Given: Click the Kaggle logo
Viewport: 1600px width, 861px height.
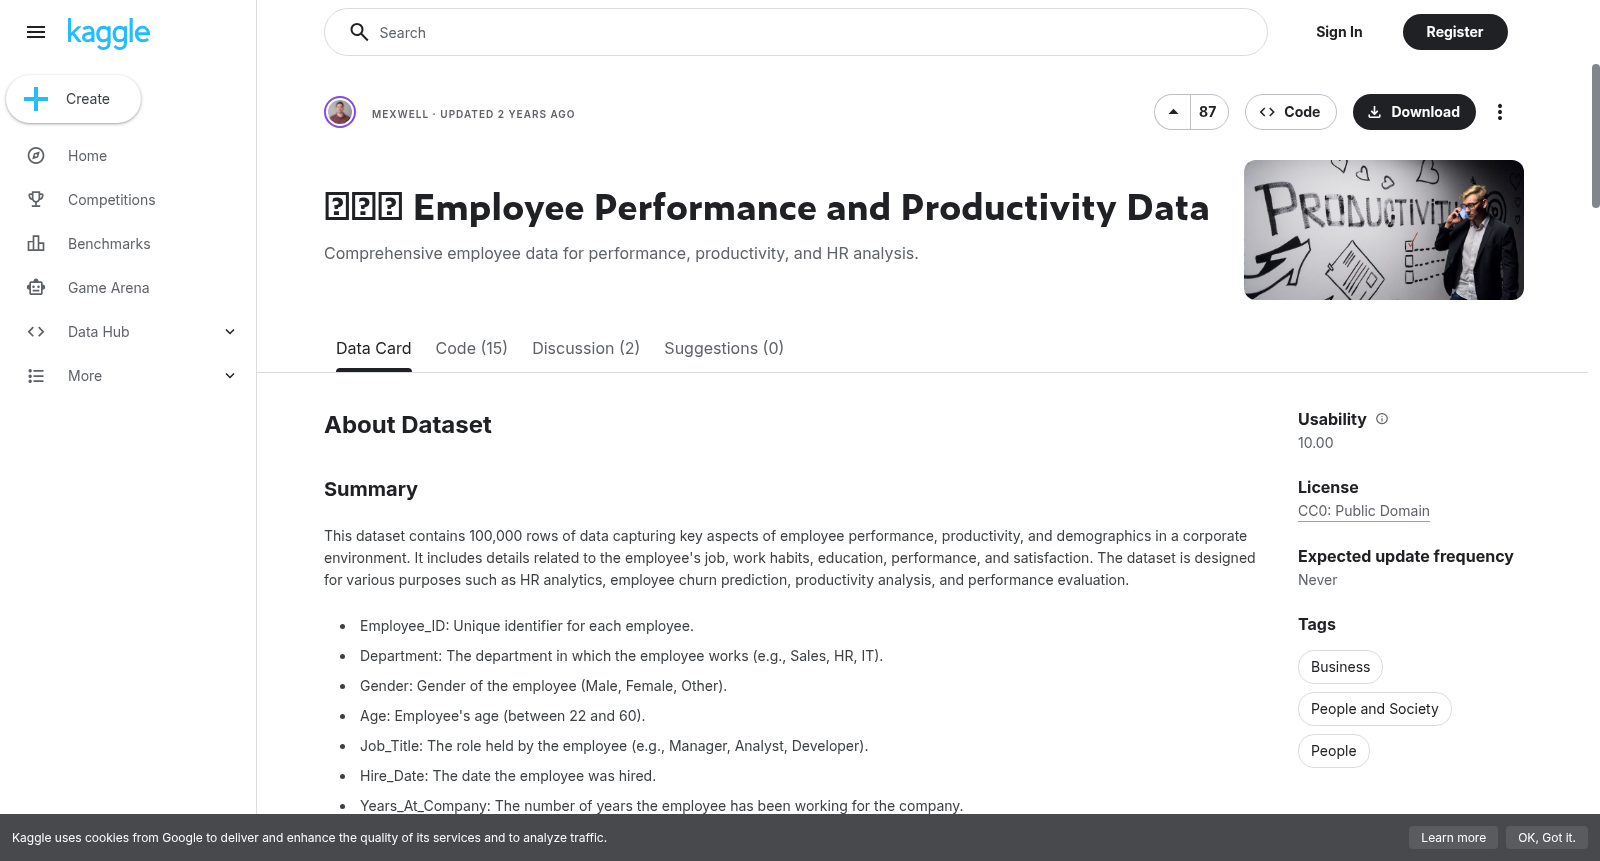Looking at the screenshot, I should [108, 33].
